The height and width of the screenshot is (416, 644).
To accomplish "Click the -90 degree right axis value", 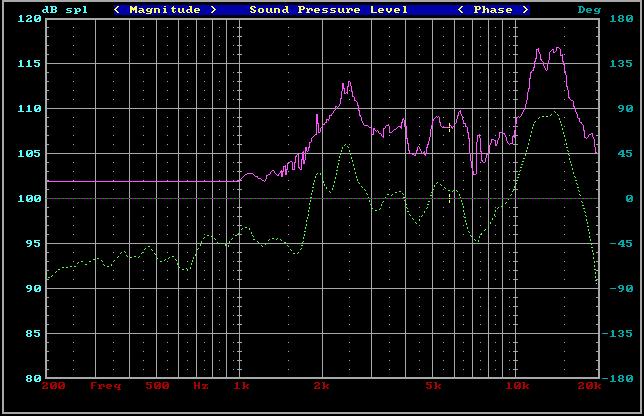I will coord(621,289).
